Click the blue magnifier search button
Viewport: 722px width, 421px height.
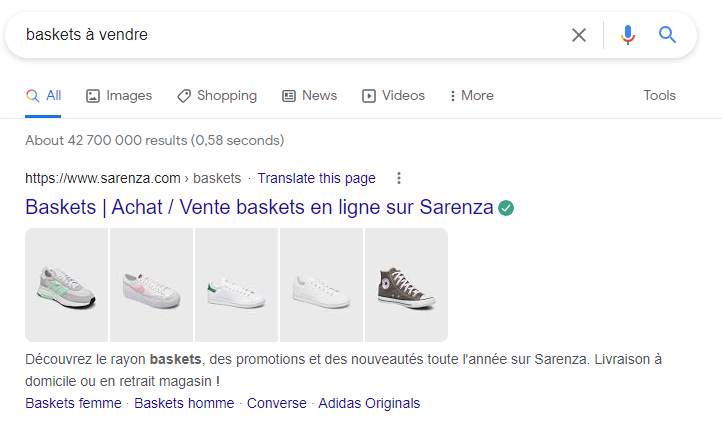pos(668,35)
